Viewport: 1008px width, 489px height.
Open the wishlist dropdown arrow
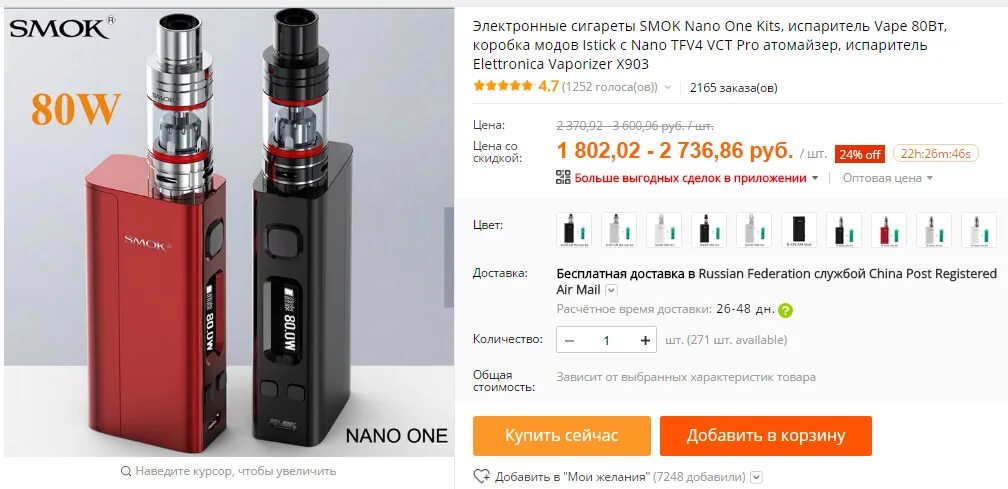757,477
